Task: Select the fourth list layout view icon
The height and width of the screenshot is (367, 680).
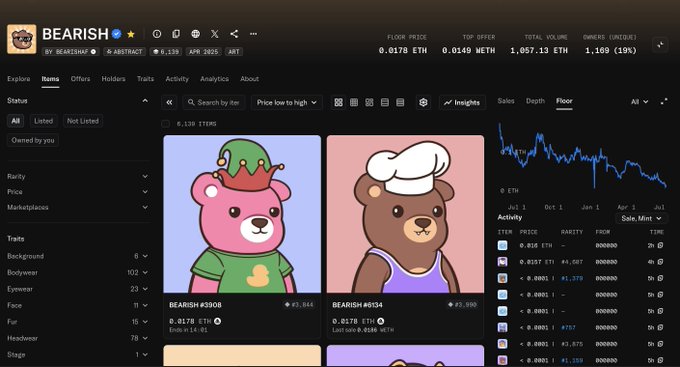Action: 385,102
